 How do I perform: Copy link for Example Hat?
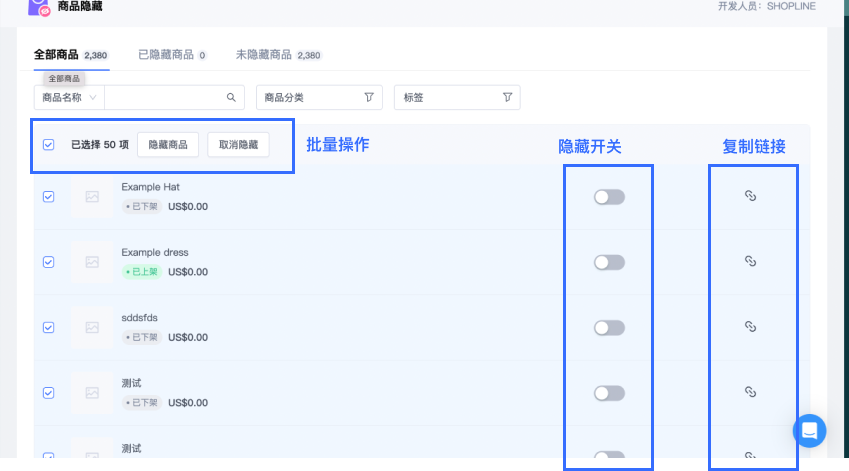pos(750,196)
